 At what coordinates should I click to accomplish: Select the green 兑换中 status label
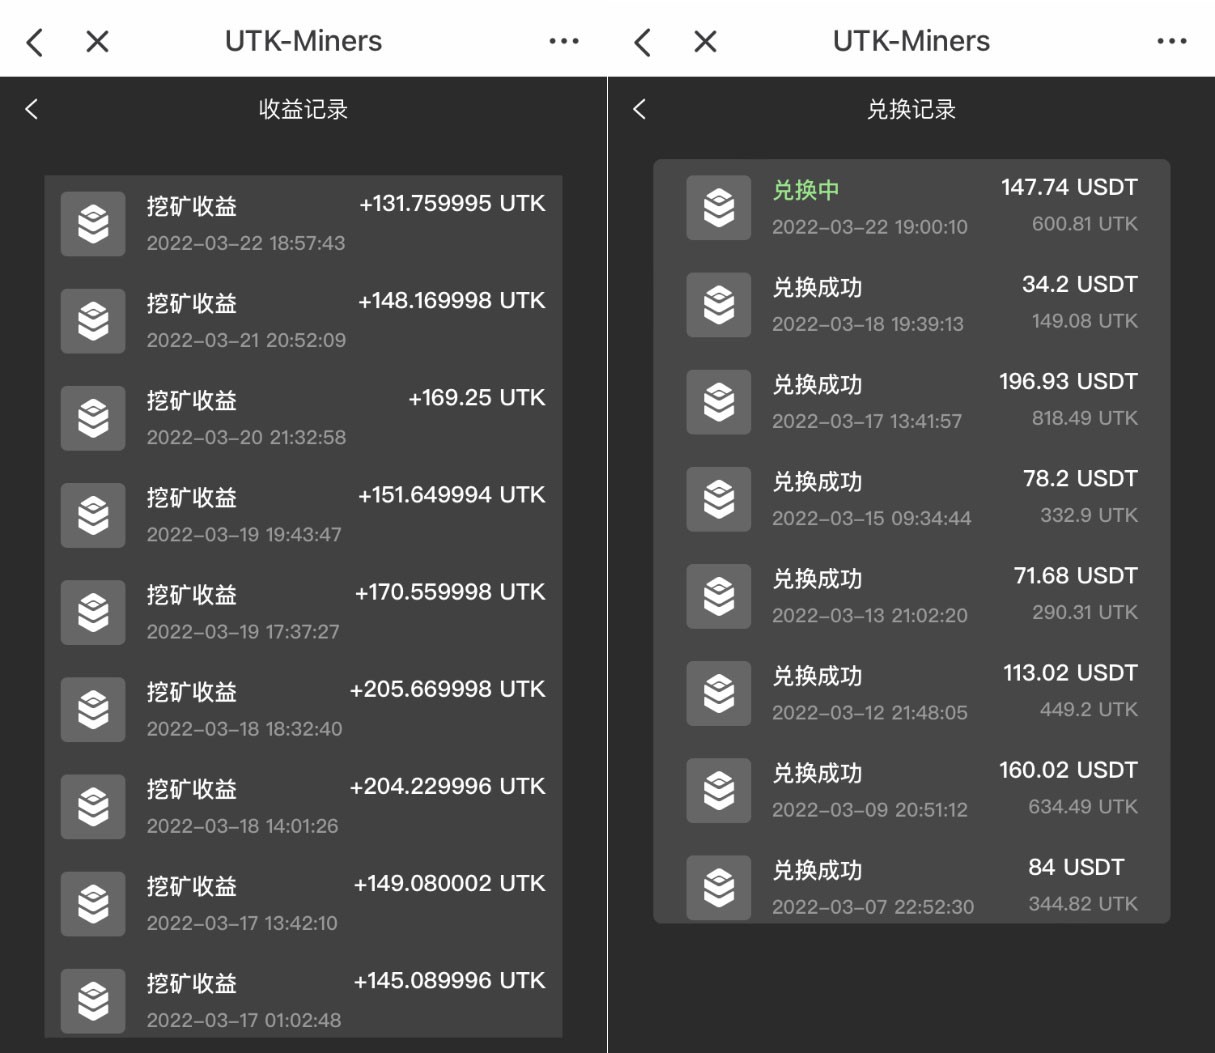[805, 190]
